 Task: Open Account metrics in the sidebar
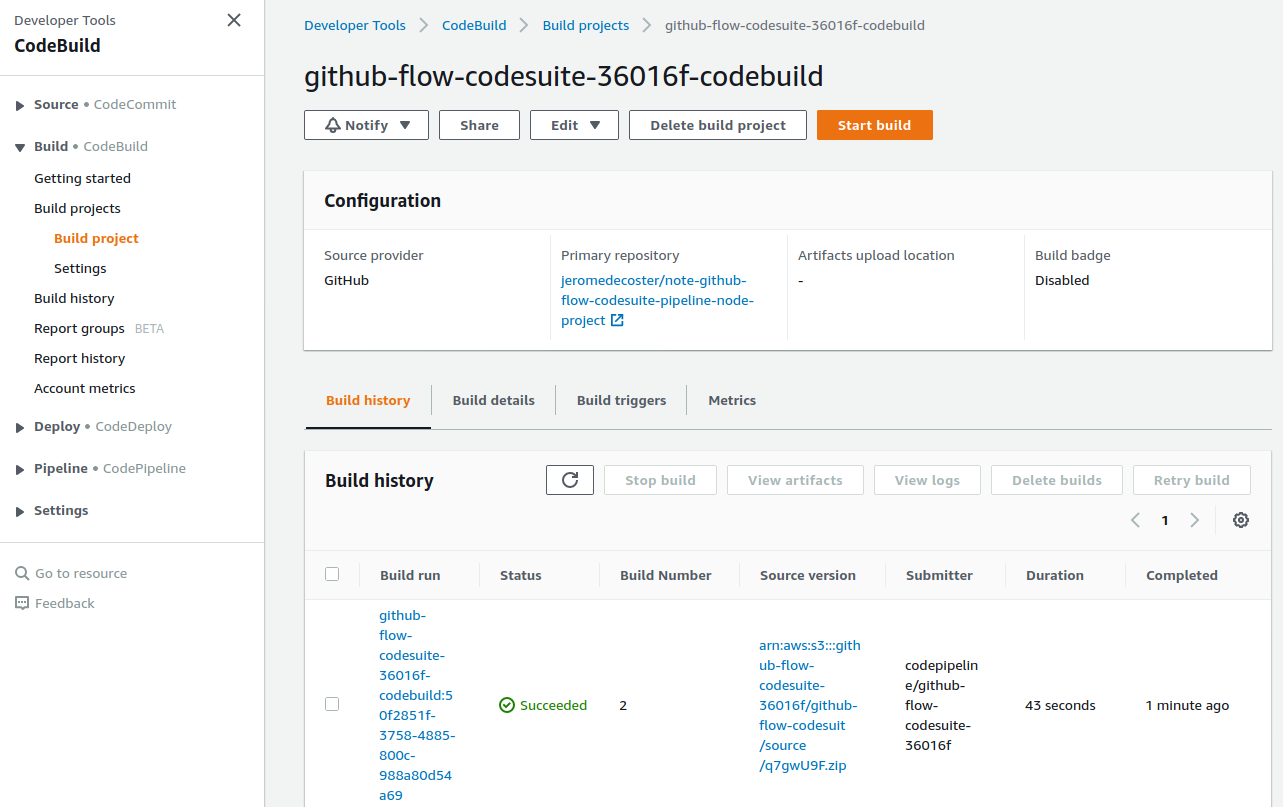[x=85, y=388]
